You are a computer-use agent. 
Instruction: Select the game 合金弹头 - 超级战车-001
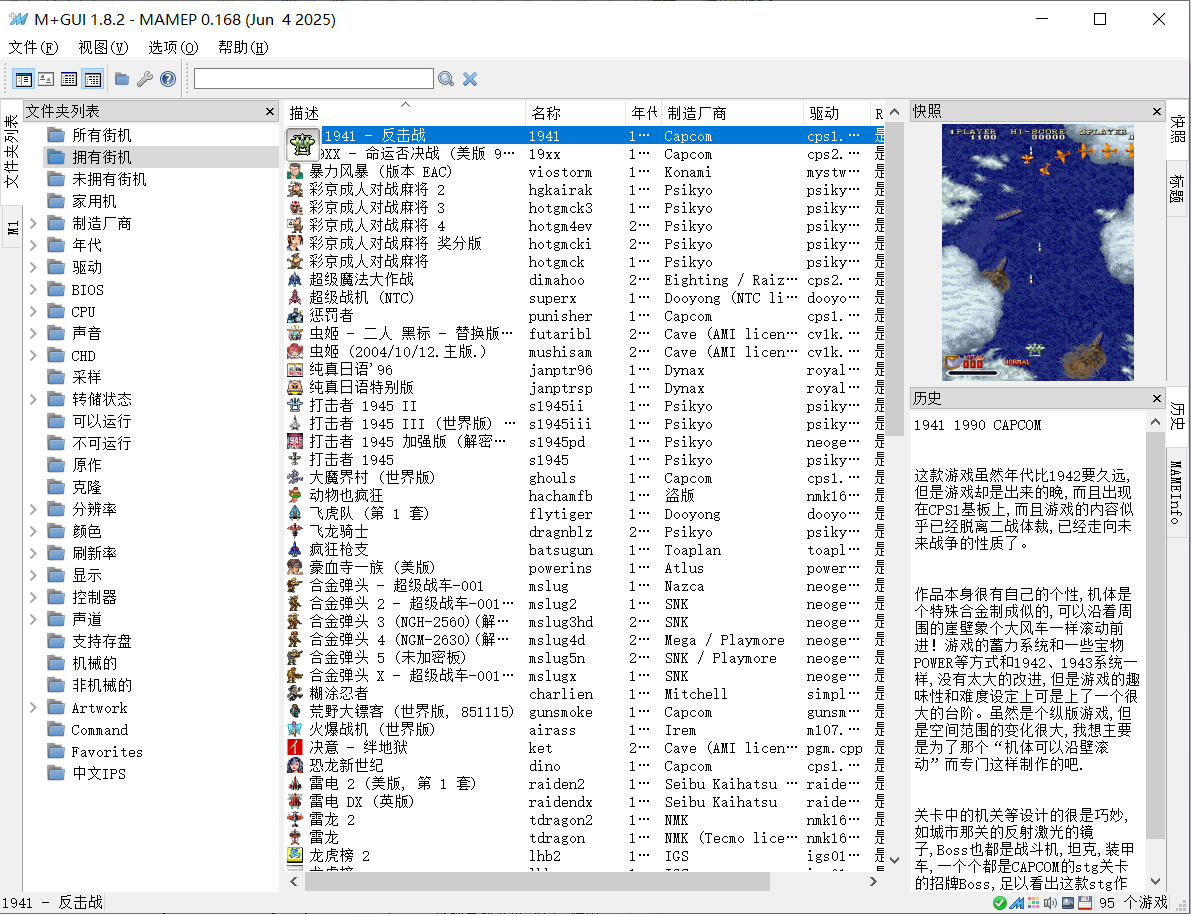pyautogui.click(x=396, y=586)
